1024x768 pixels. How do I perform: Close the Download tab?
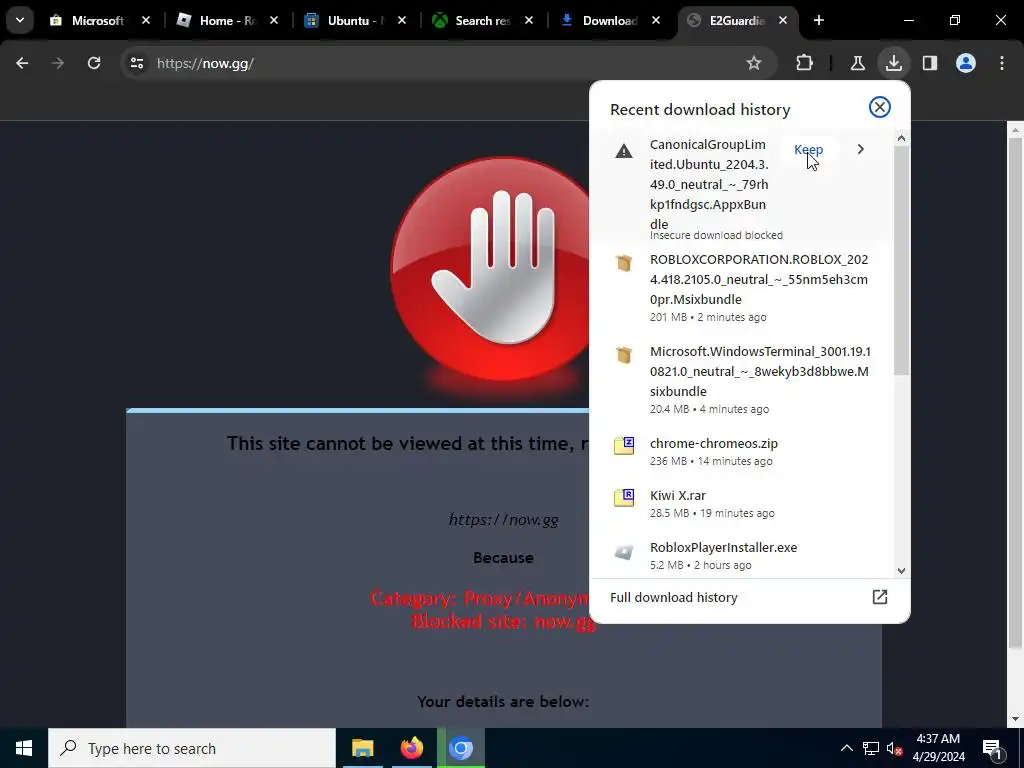pos(656,20)
